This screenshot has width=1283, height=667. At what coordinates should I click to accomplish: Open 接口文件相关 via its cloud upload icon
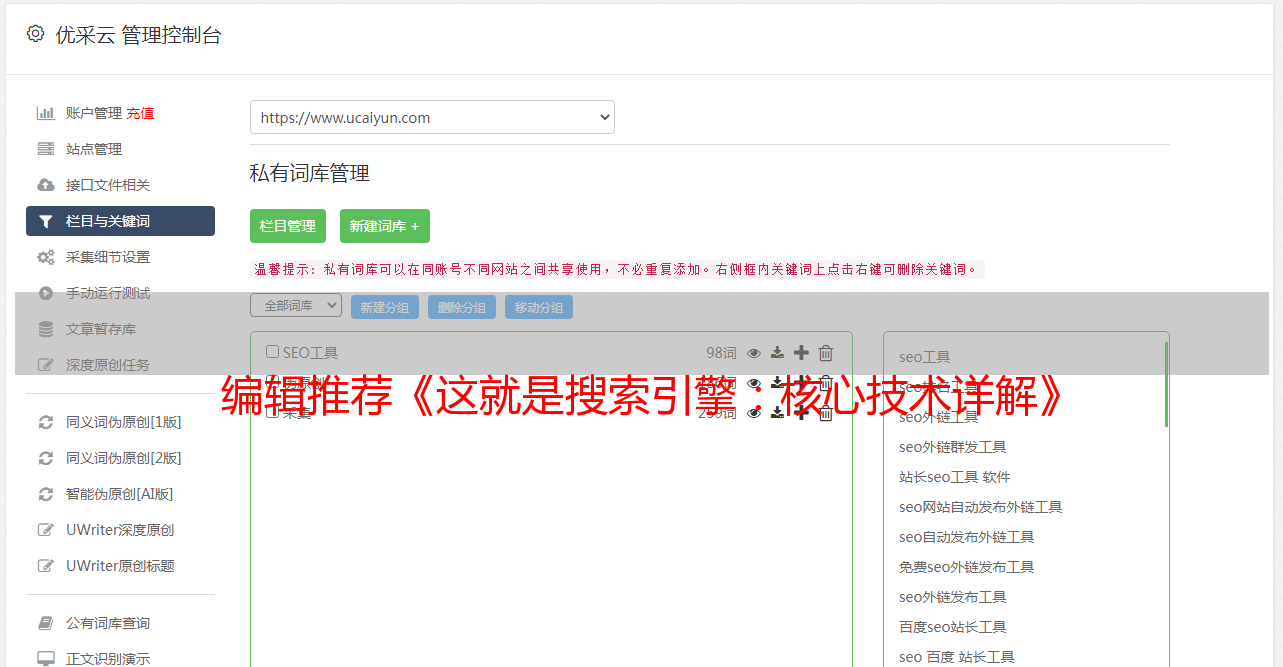click(x=46, y=185)
